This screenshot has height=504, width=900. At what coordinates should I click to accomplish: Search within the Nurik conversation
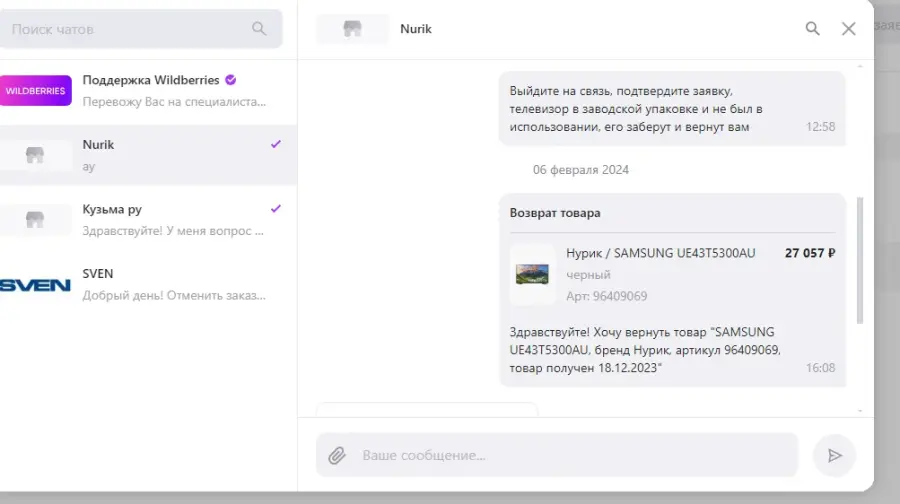(x=812, y=29)
